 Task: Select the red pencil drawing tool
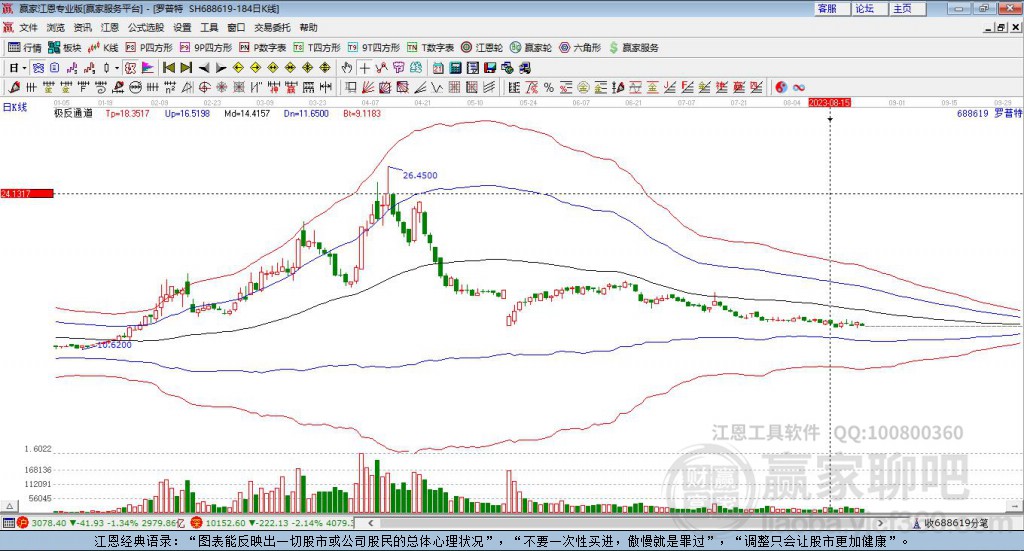(x=14, y=87)
